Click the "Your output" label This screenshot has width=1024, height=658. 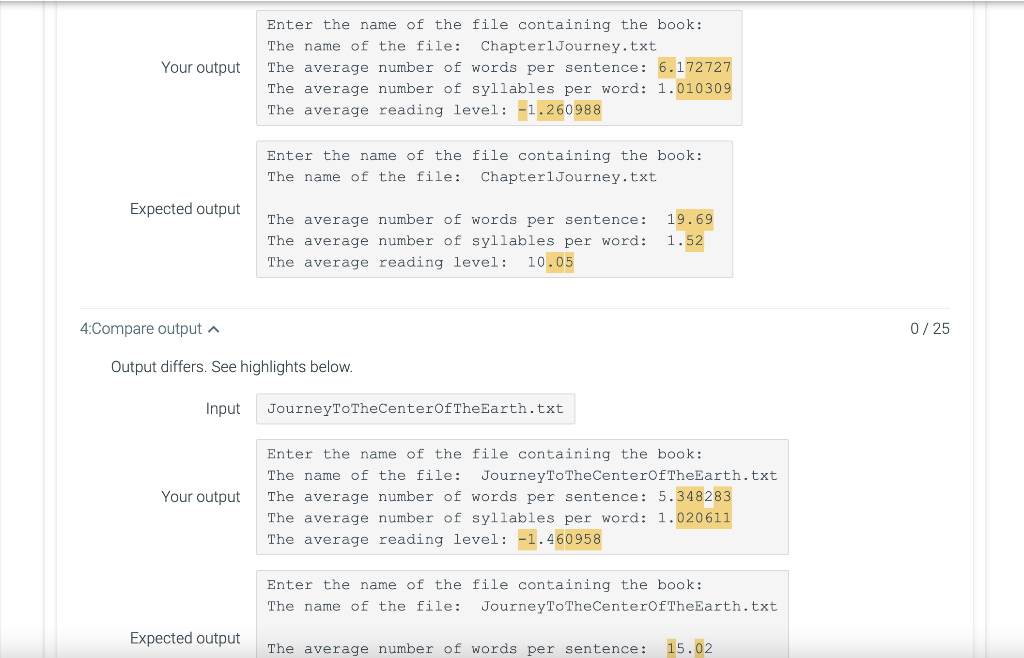[x=200, y=67]
